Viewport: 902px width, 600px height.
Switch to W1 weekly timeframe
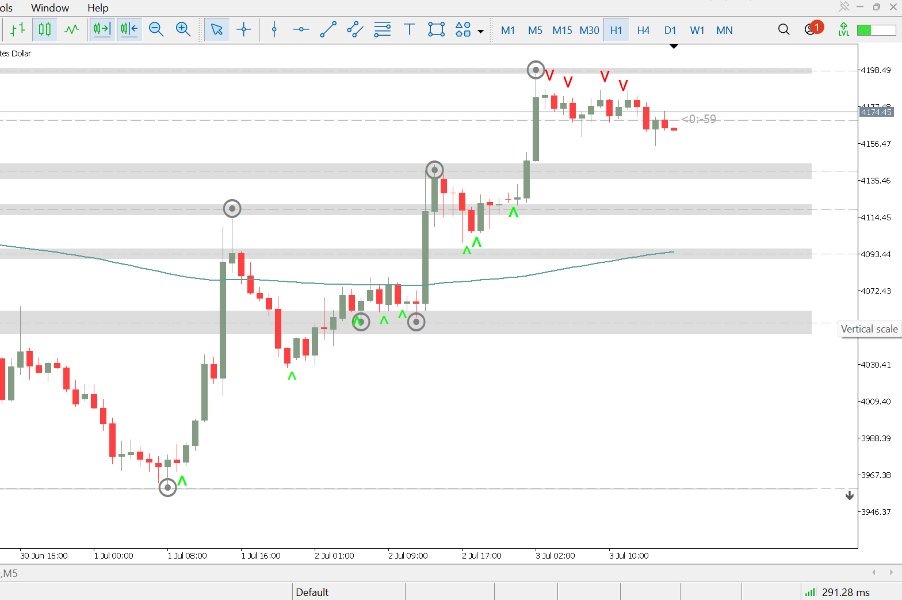(x=697, y=30)
